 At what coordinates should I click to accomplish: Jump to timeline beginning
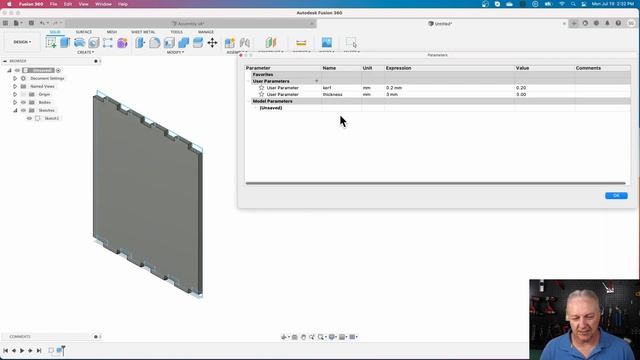tap(5, 350)
